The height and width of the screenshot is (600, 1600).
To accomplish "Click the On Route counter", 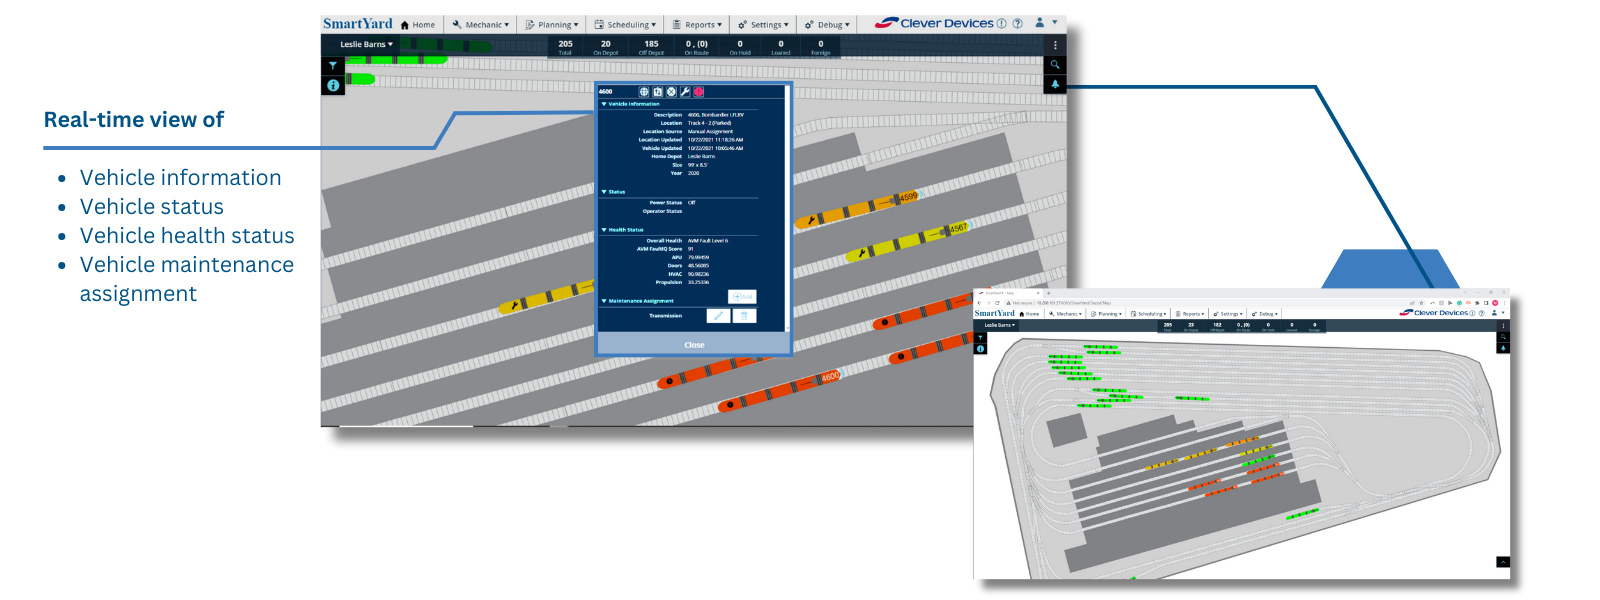I will coord(697,47).
